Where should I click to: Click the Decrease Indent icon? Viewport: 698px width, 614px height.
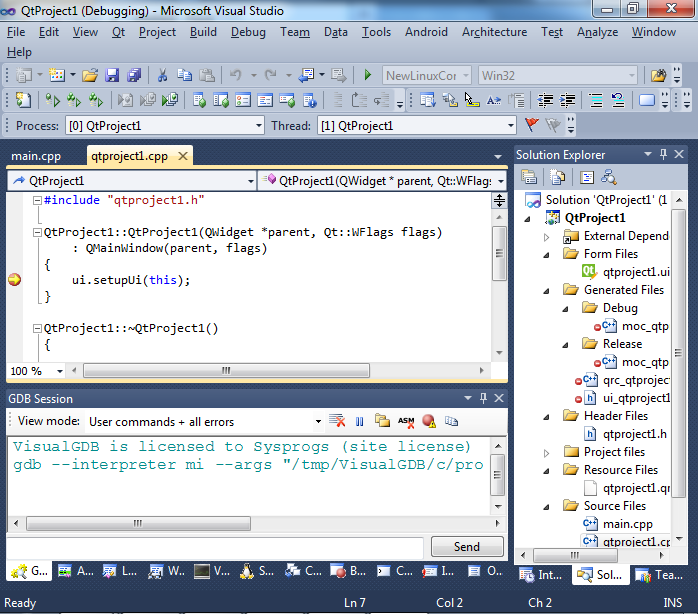[545, 100]
